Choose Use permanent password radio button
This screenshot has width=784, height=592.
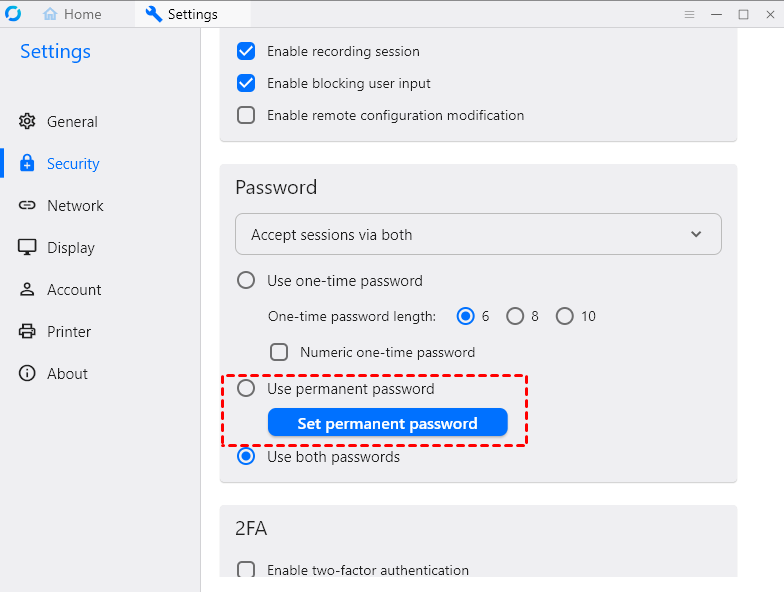(246, 389)
